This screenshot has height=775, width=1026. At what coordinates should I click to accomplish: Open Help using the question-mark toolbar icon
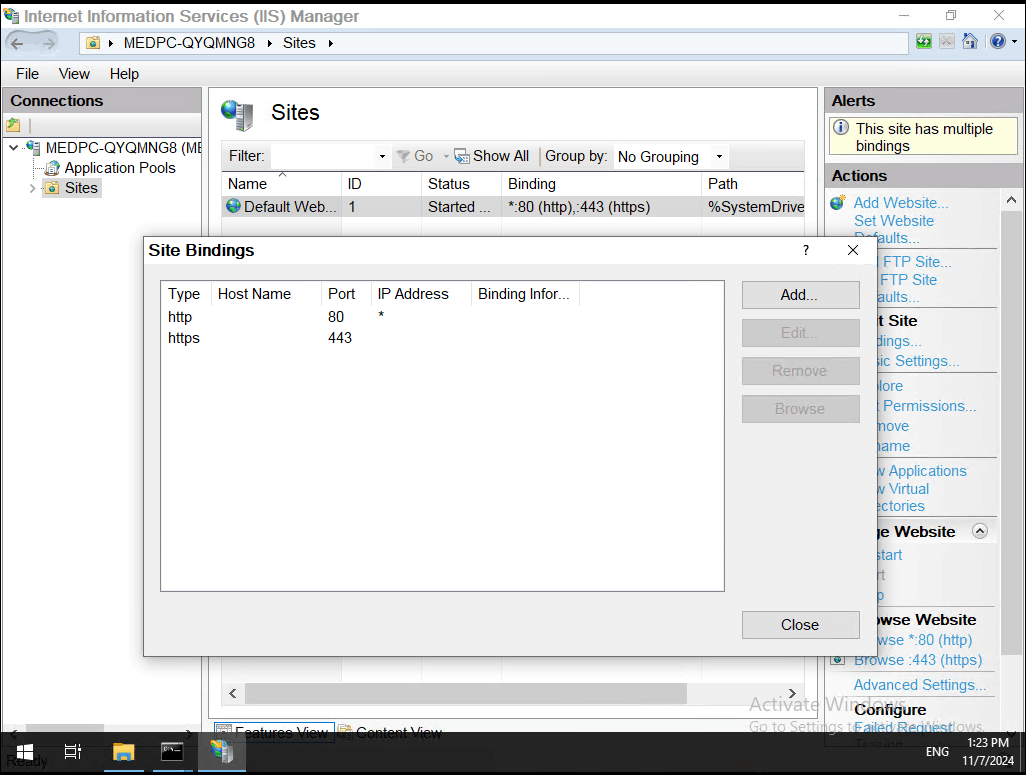[x=999, y=41]
